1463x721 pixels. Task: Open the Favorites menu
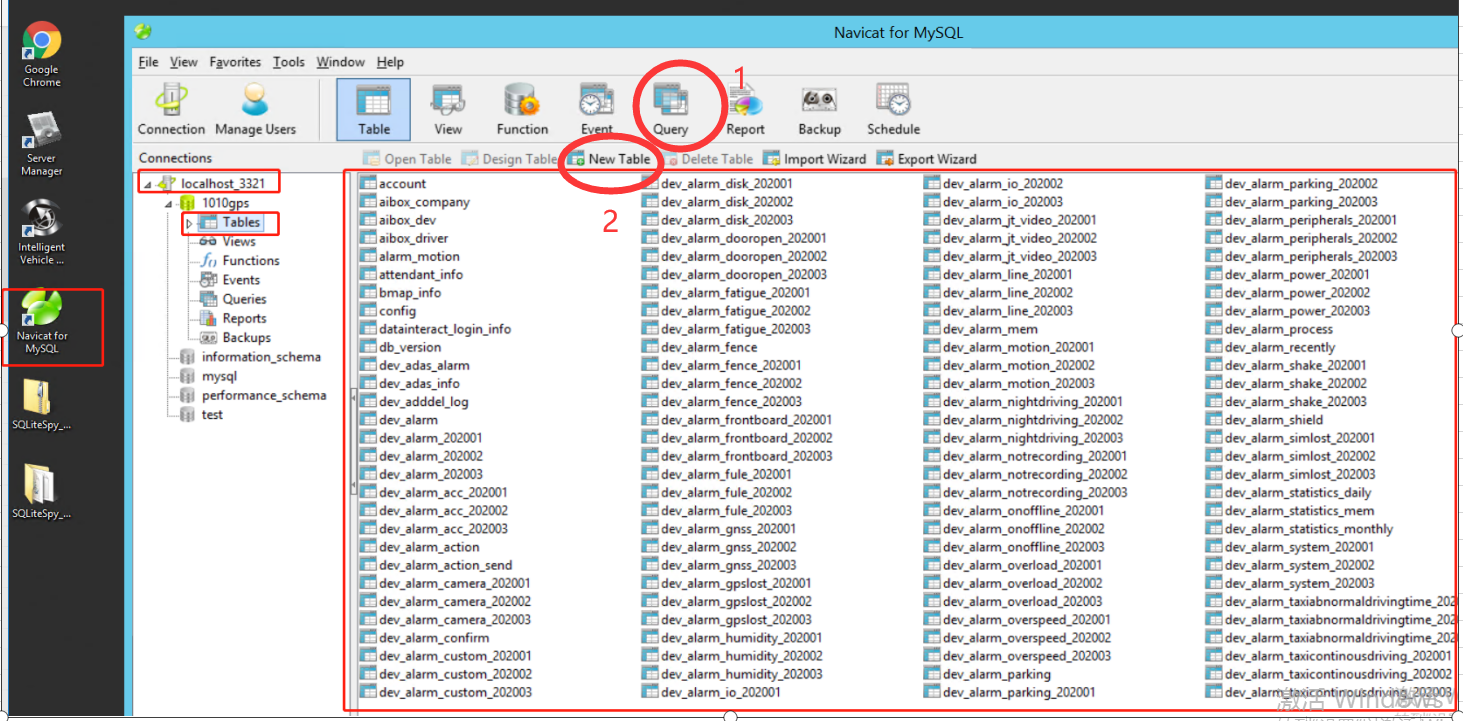235,62
